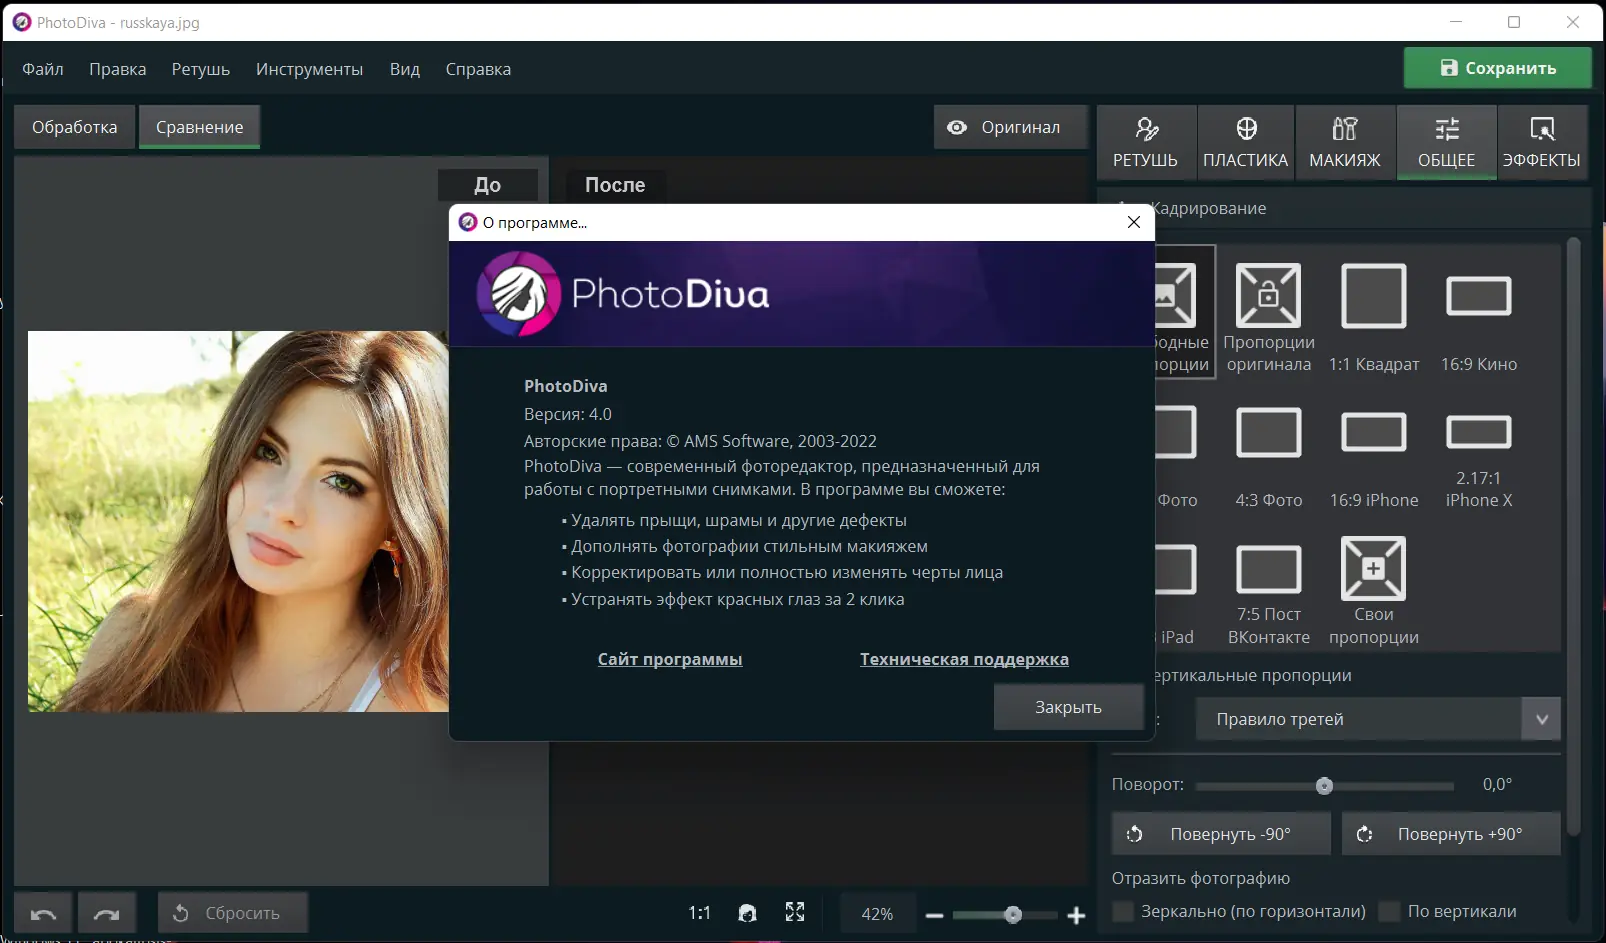The width and height of the screenshot is (1606, 943).
Task: Enable Зеркально (по горизонтали) flip checkbox
Action: point(1124,911)
